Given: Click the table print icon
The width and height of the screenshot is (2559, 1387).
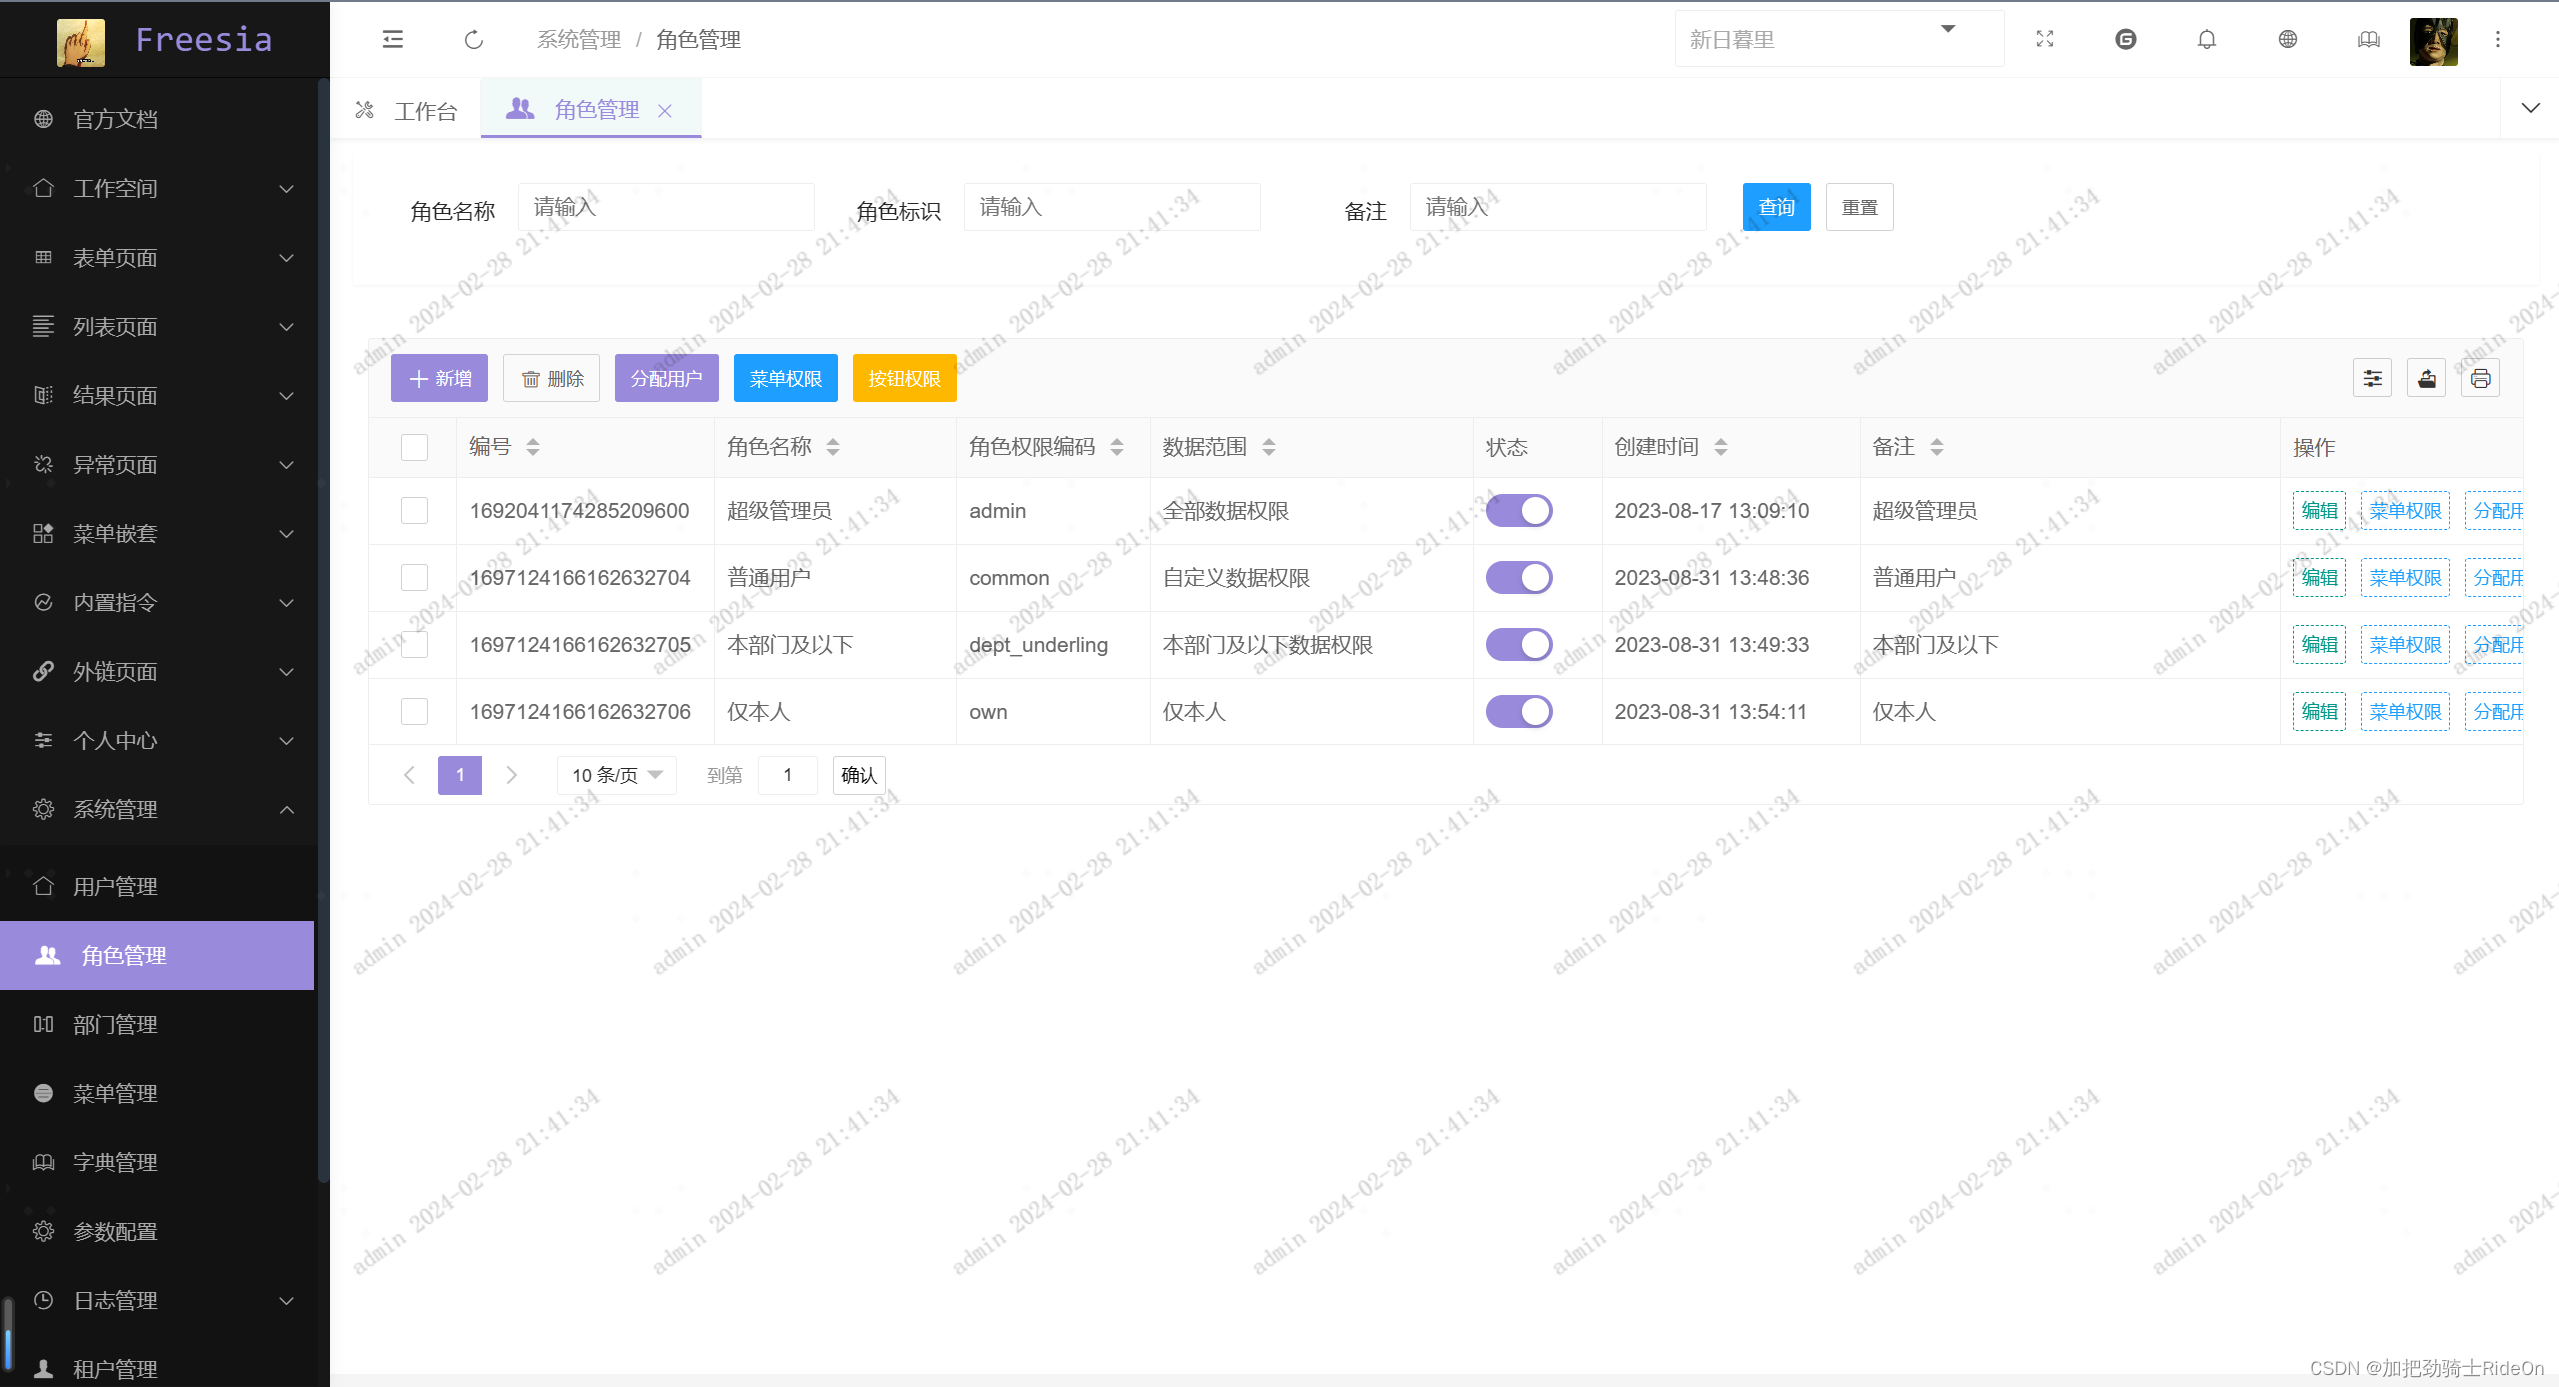Looking at the screenshot, I should coord(2481,378).
